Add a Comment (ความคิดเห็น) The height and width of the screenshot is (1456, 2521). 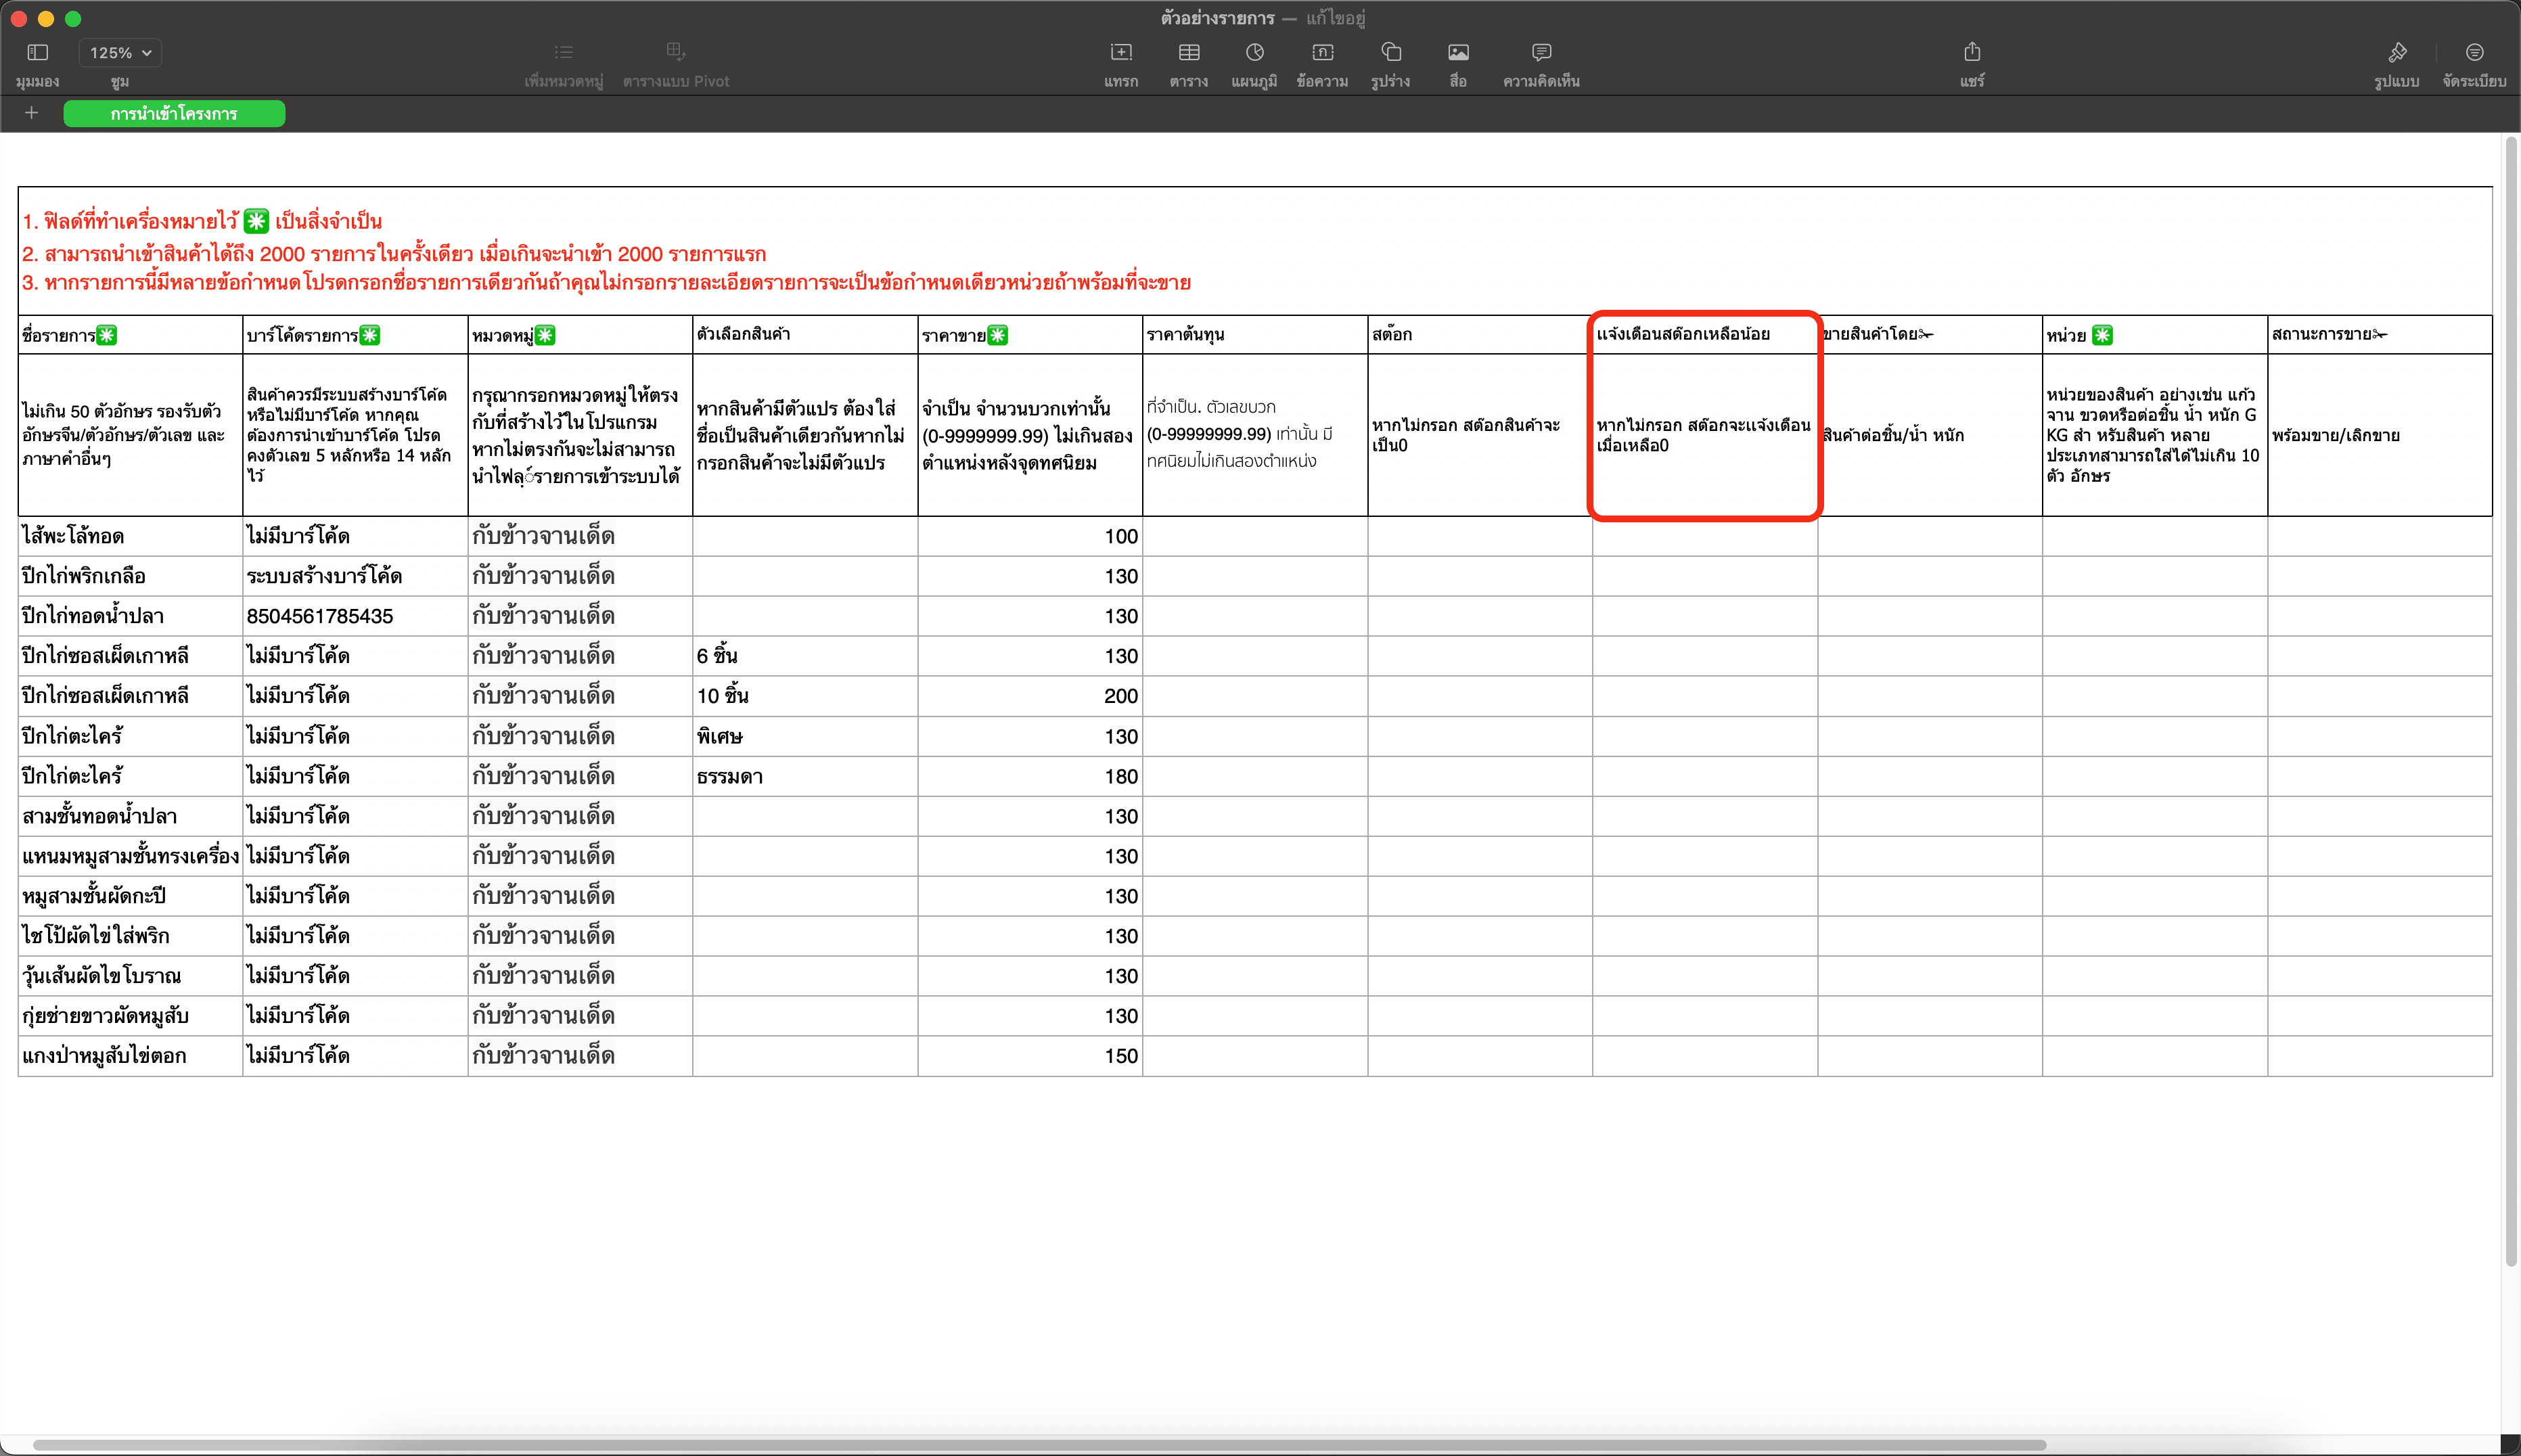coord(1541,52)
